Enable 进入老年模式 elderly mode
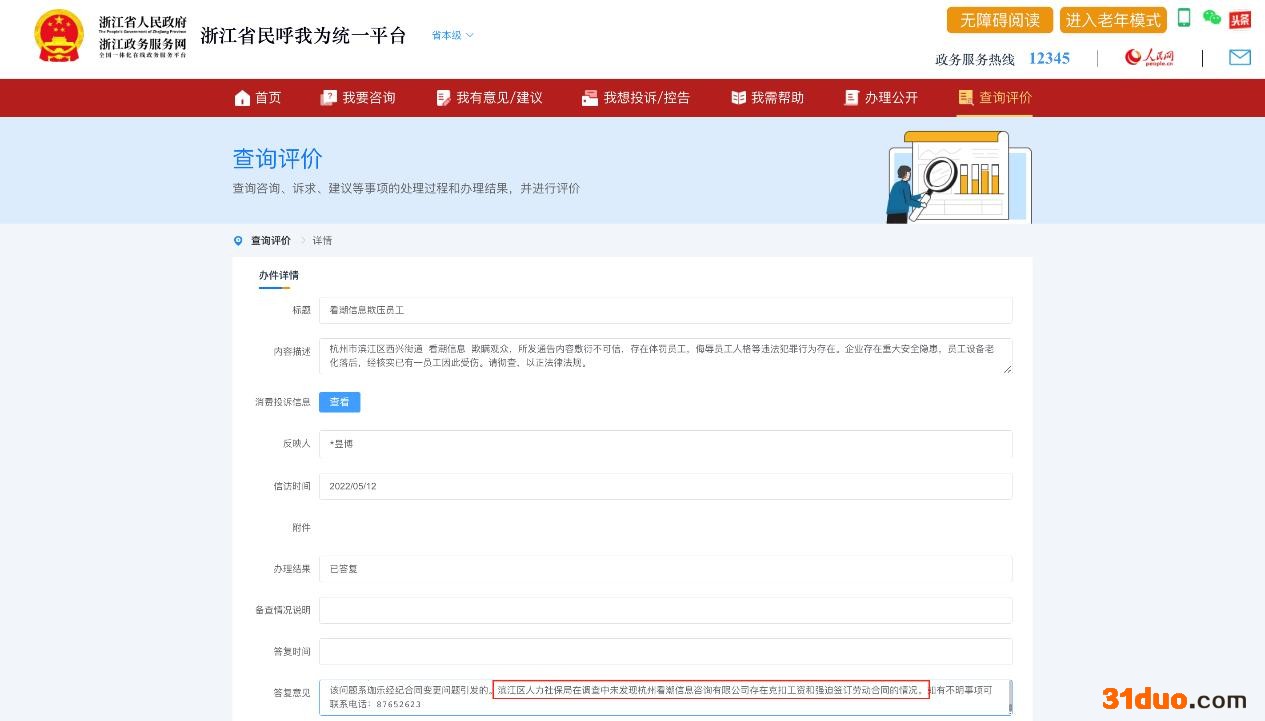Viewport: 1265px width, 721px height. (1113, 20)
